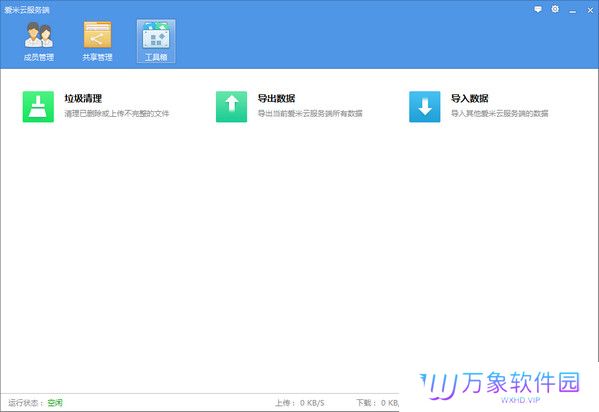This screenshot has width=599, height=412.
Task: Click the green broom 垃圾清理 icon
Action: (38, 107)
